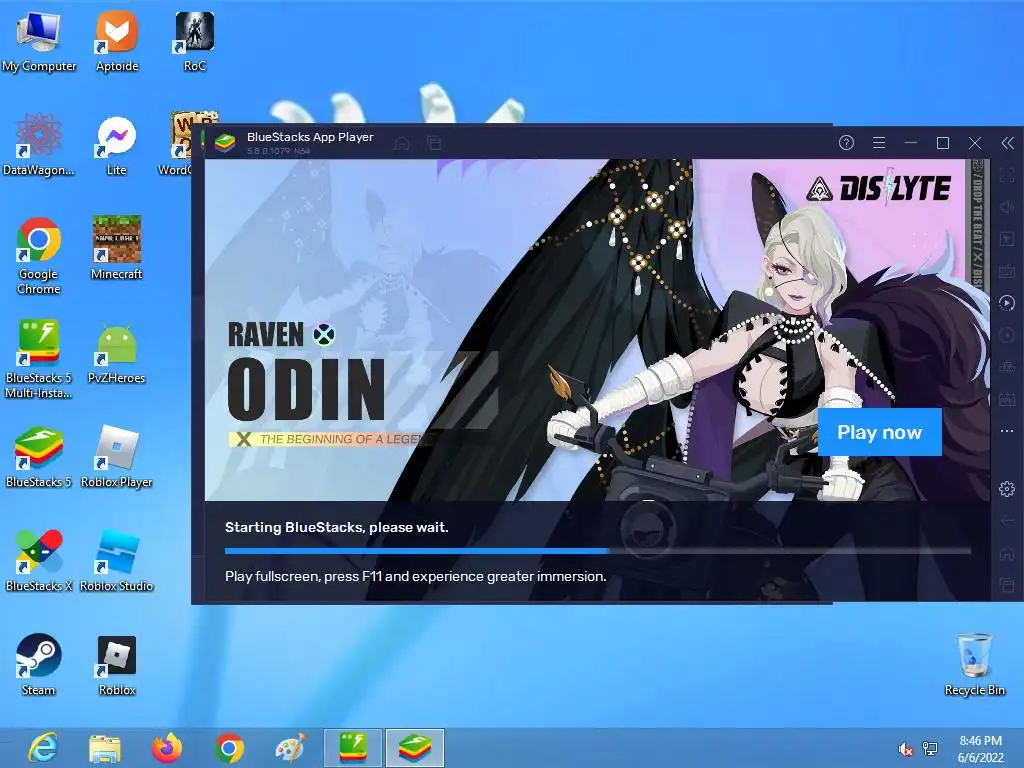Select the Roblox desktop shortcut beside Steam
The width and height of the screenshot is (1024, 768).
117,664
